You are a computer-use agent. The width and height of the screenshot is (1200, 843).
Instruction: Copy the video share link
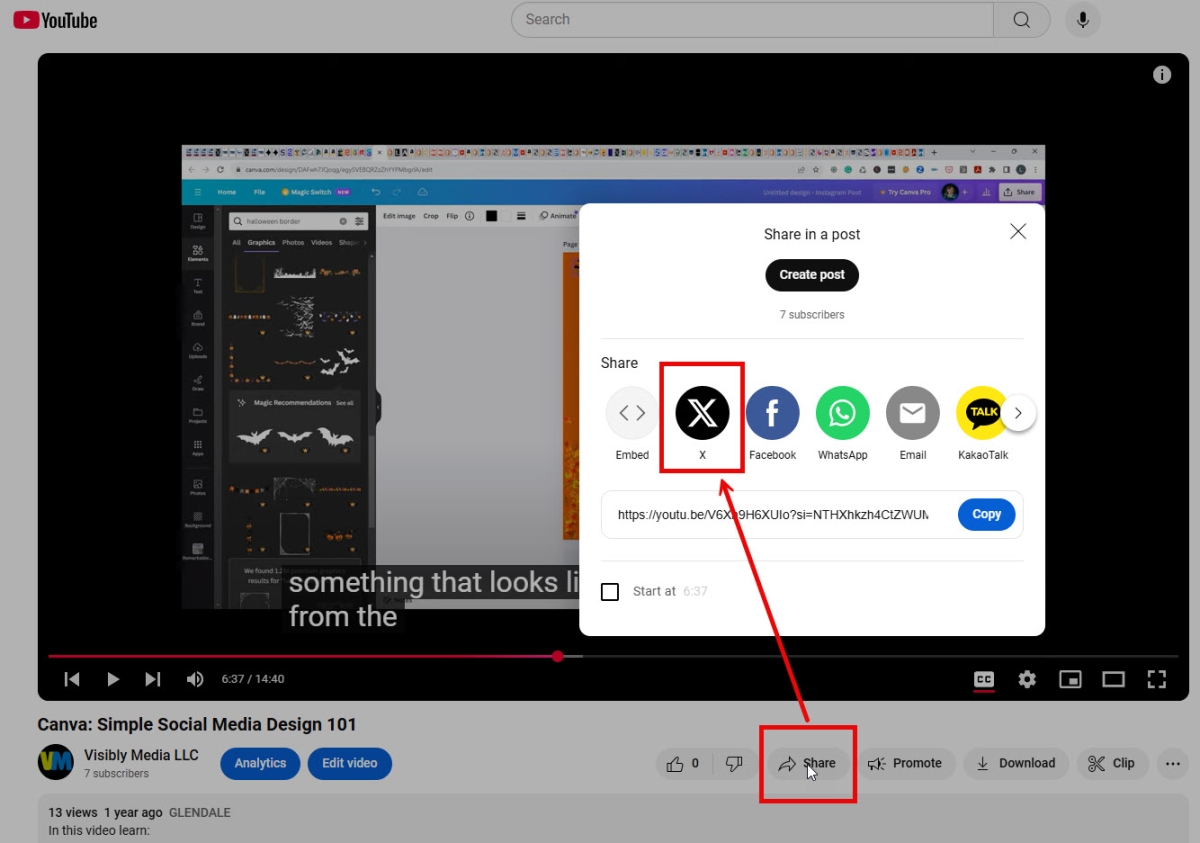(x=986, y=514)
